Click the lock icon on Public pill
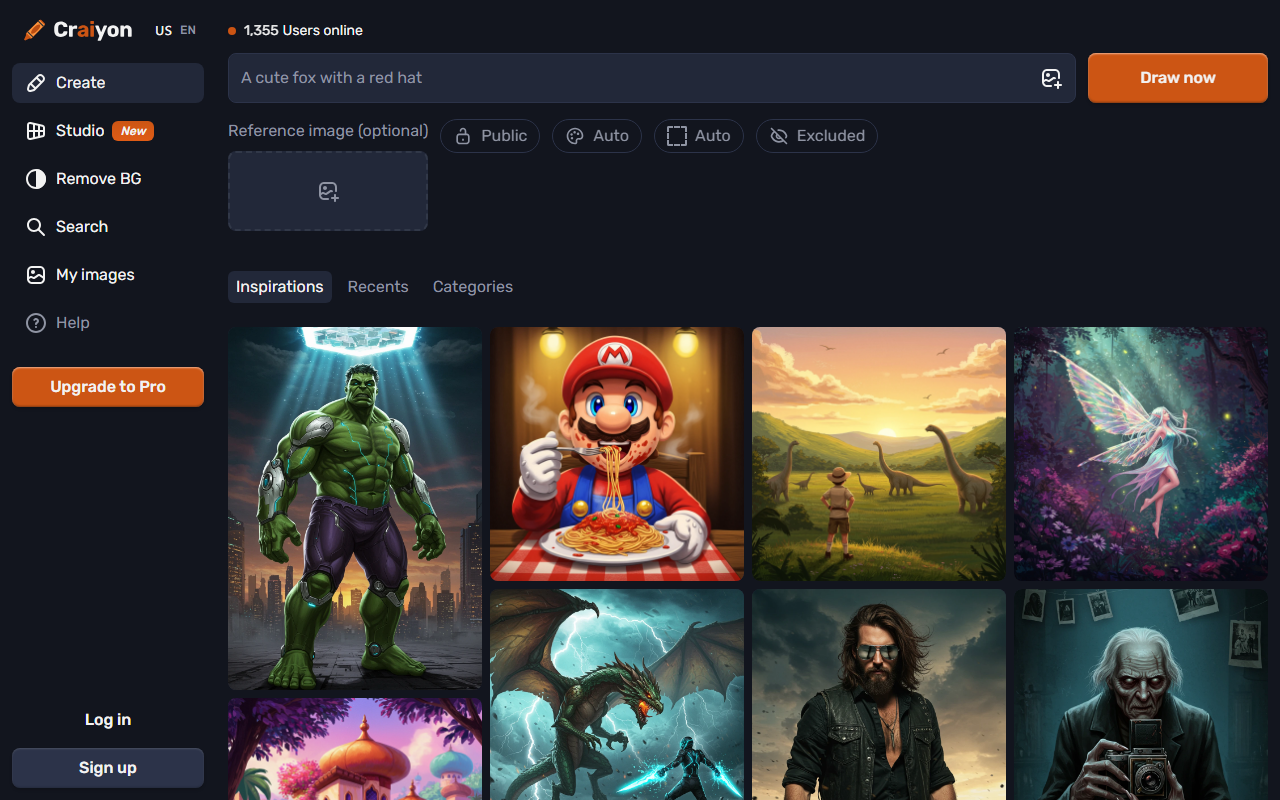Screen dimensions: 1280x800 coord(463,136)
